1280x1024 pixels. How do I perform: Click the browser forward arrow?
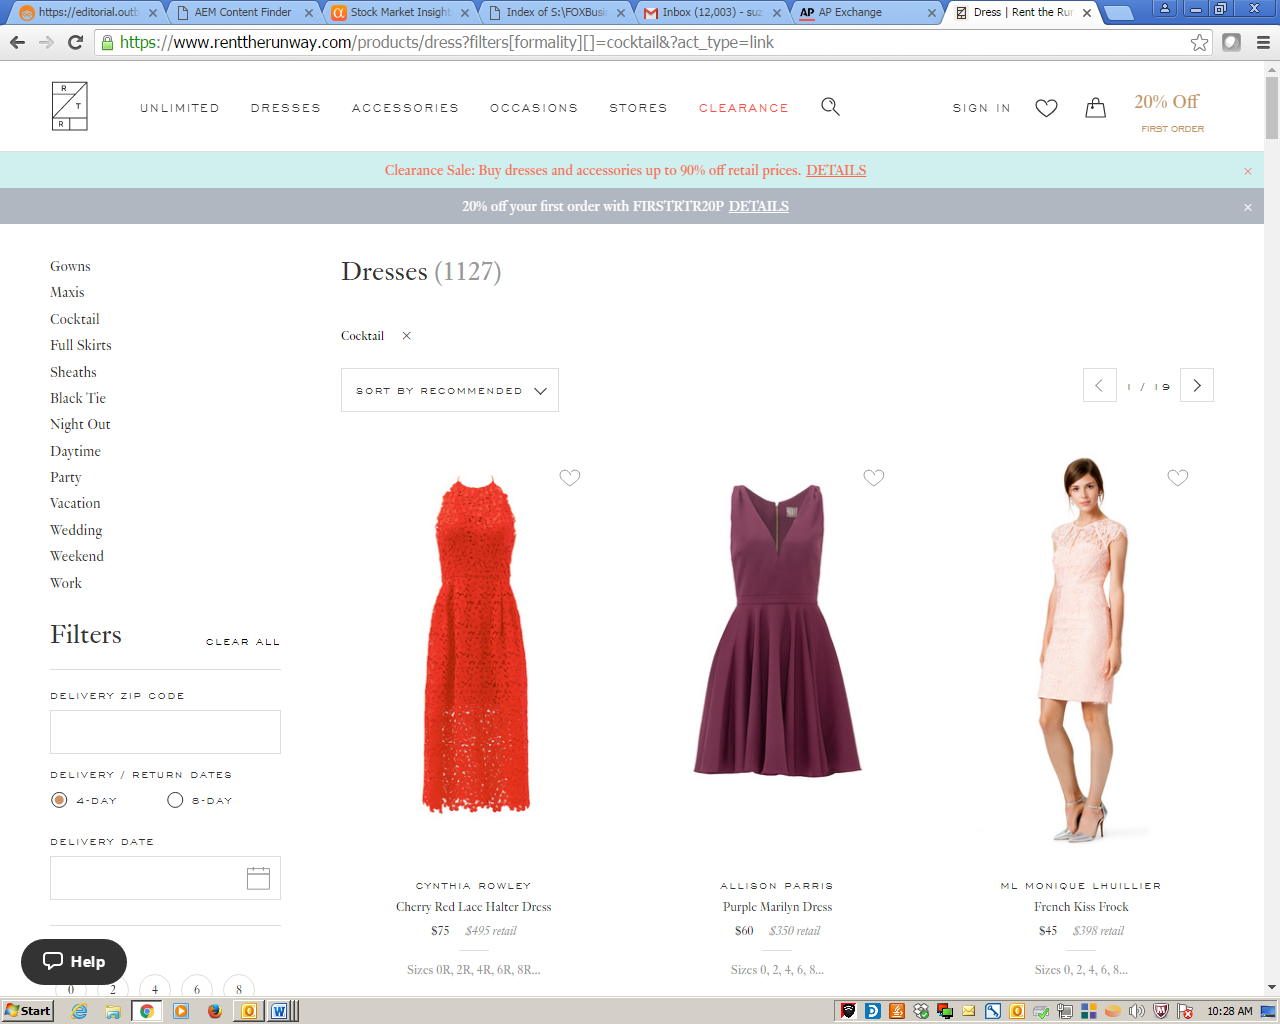click(x=46, y=42)
